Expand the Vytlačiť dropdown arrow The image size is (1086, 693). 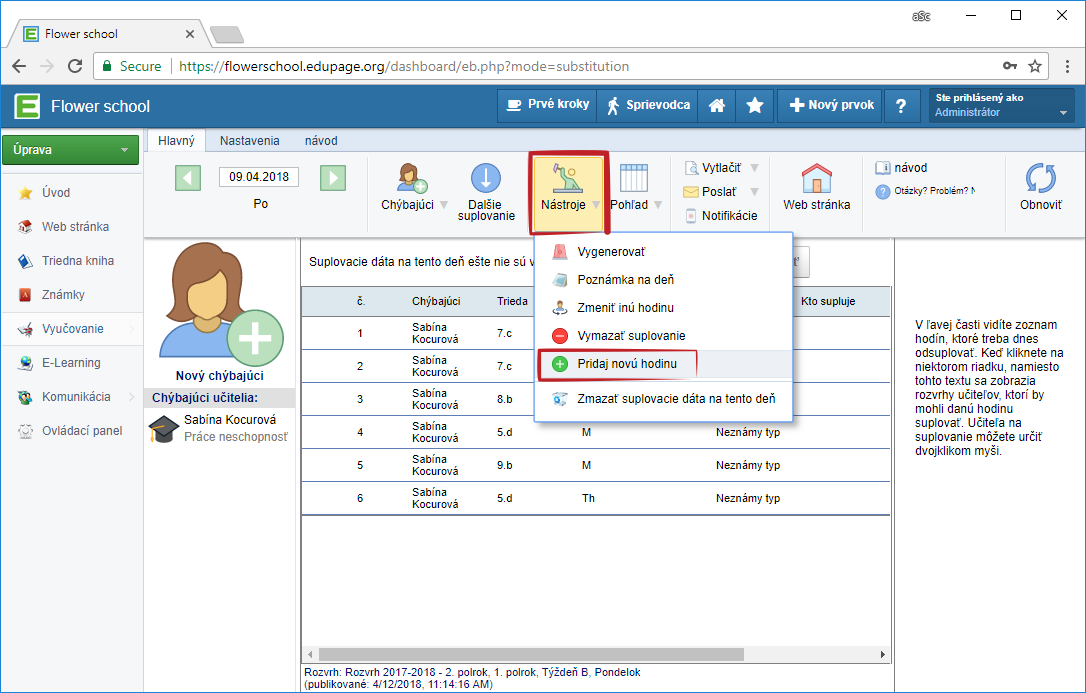pyautogui.click(x=754, y=168)
